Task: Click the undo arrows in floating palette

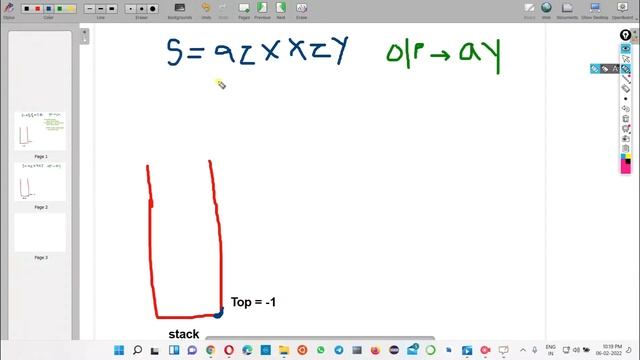Action: 625,109
